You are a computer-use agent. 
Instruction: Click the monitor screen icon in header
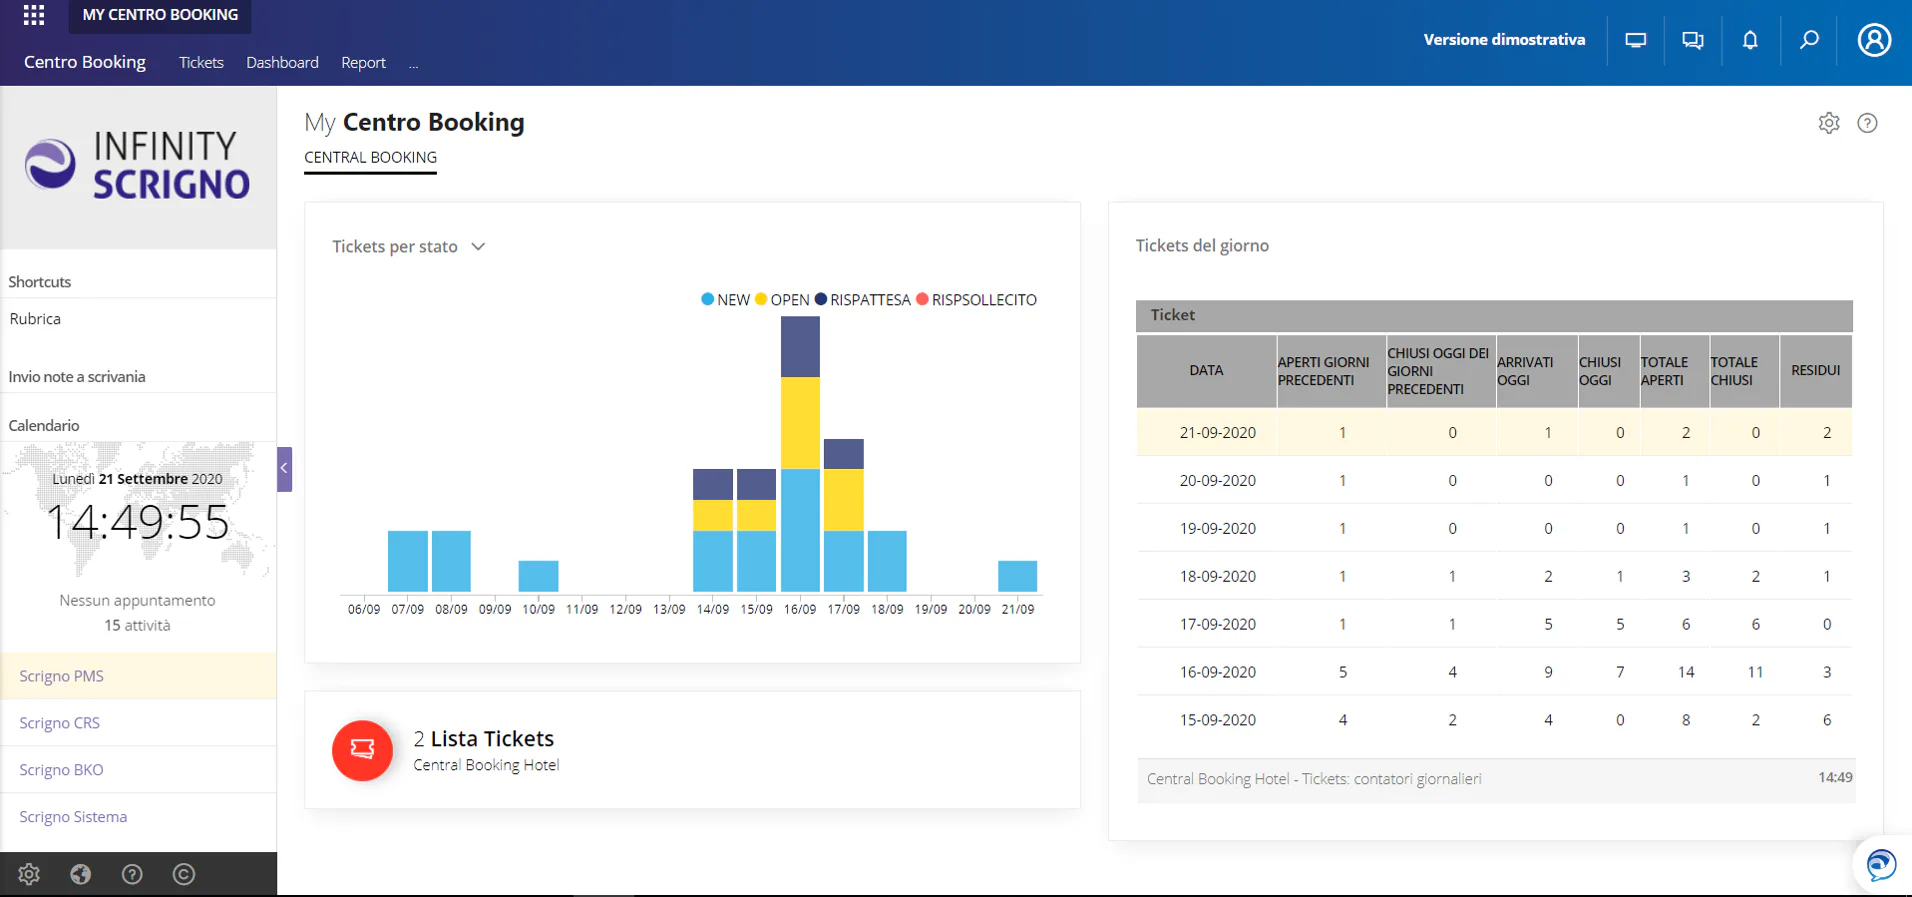pos(1636,40)
